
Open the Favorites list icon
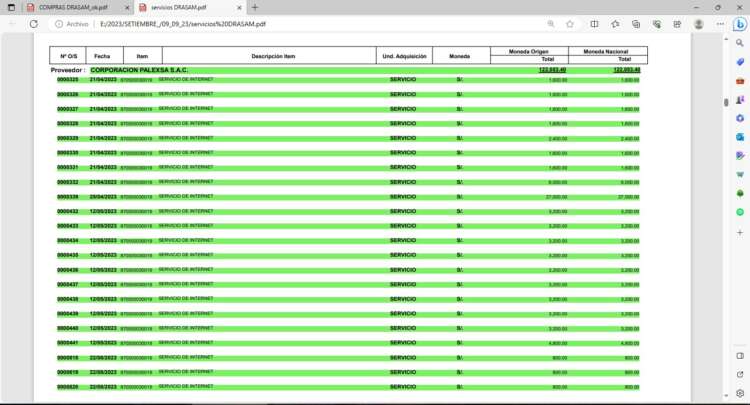tap(614, 23)
